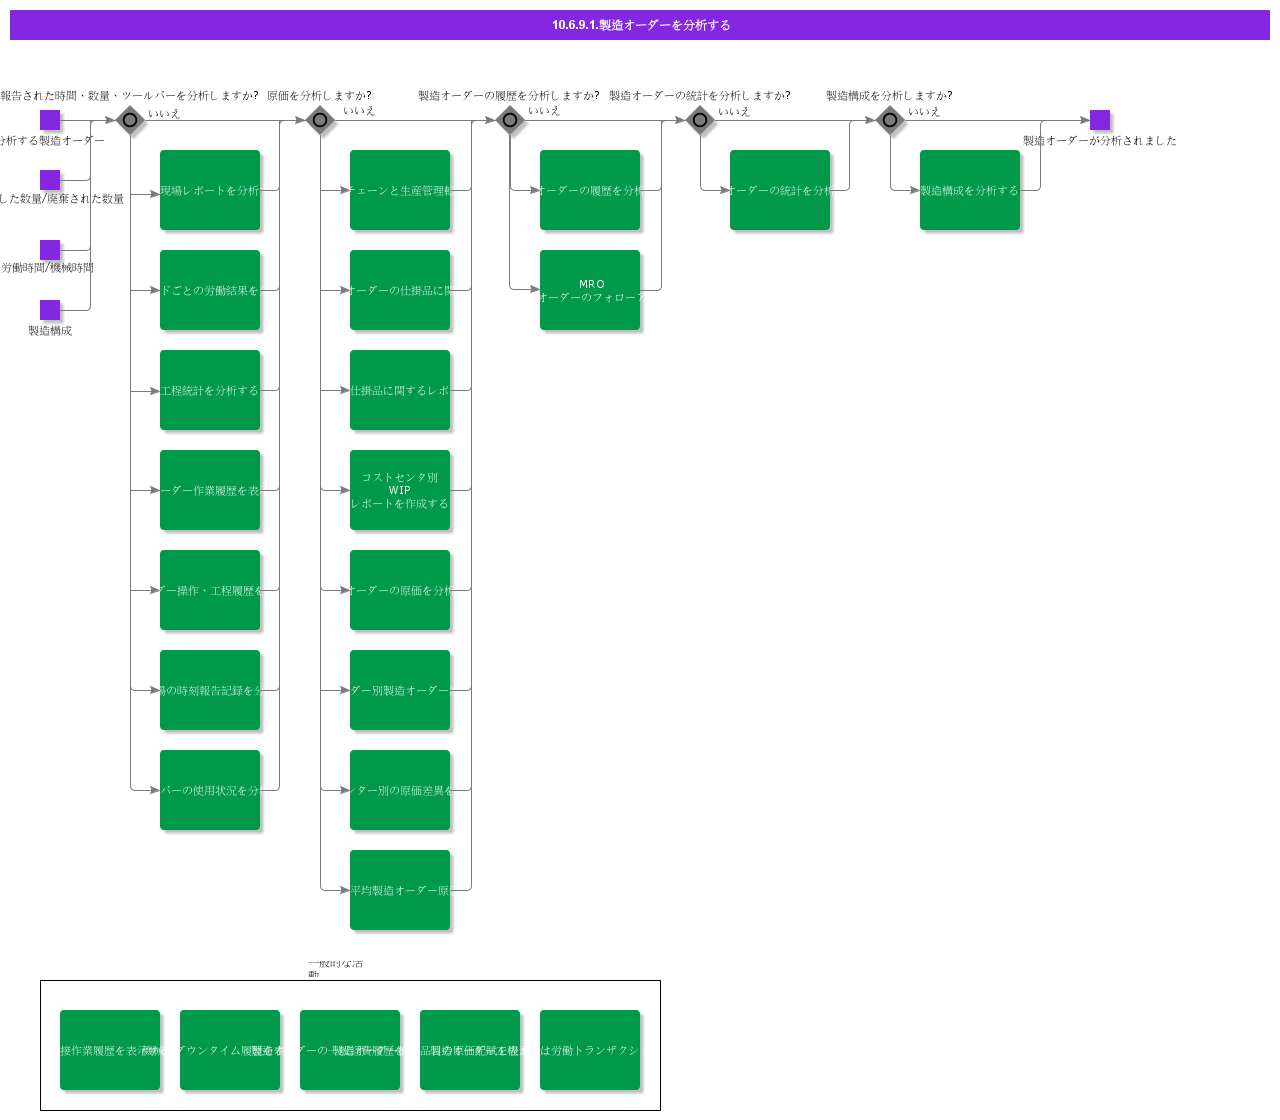The height and width of the screenshot is (1120, 1280).
Task: Open the general activity 接作業履歴を表示
Action: pyautogui.click(x=110, y=1050)
